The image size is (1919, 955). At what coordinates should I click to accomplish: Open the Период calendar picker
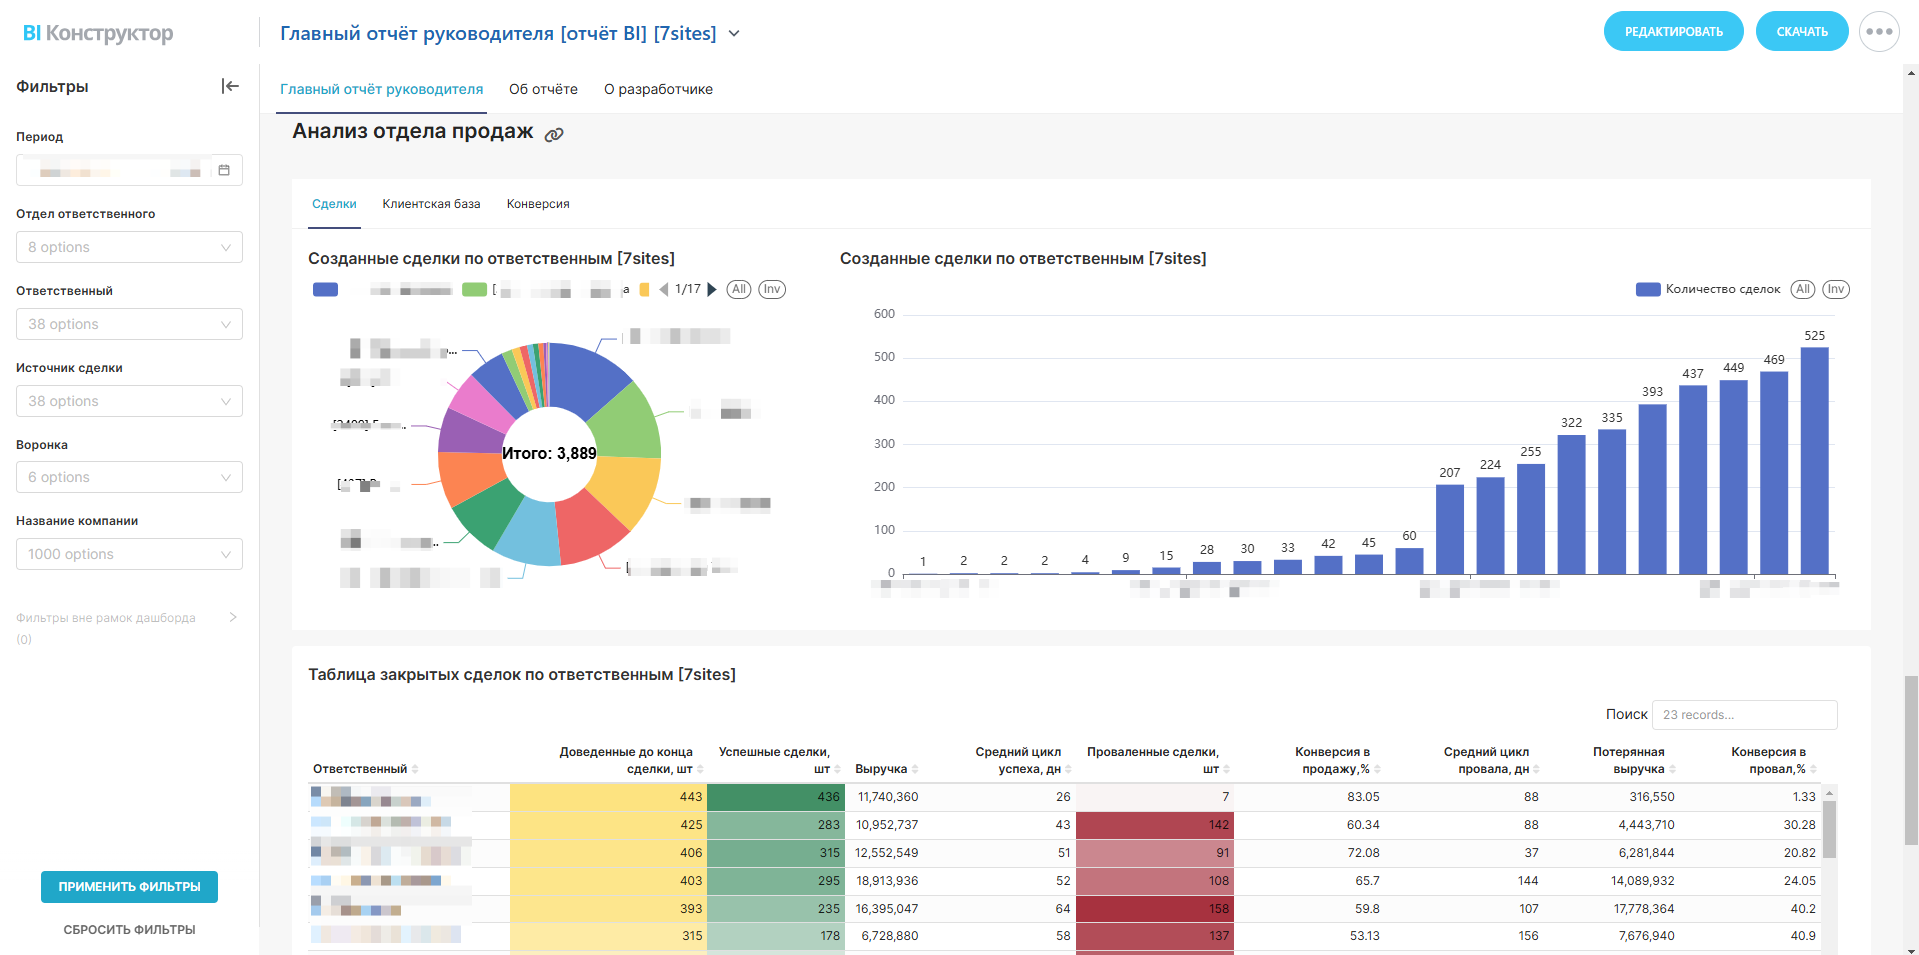[224, 170]
